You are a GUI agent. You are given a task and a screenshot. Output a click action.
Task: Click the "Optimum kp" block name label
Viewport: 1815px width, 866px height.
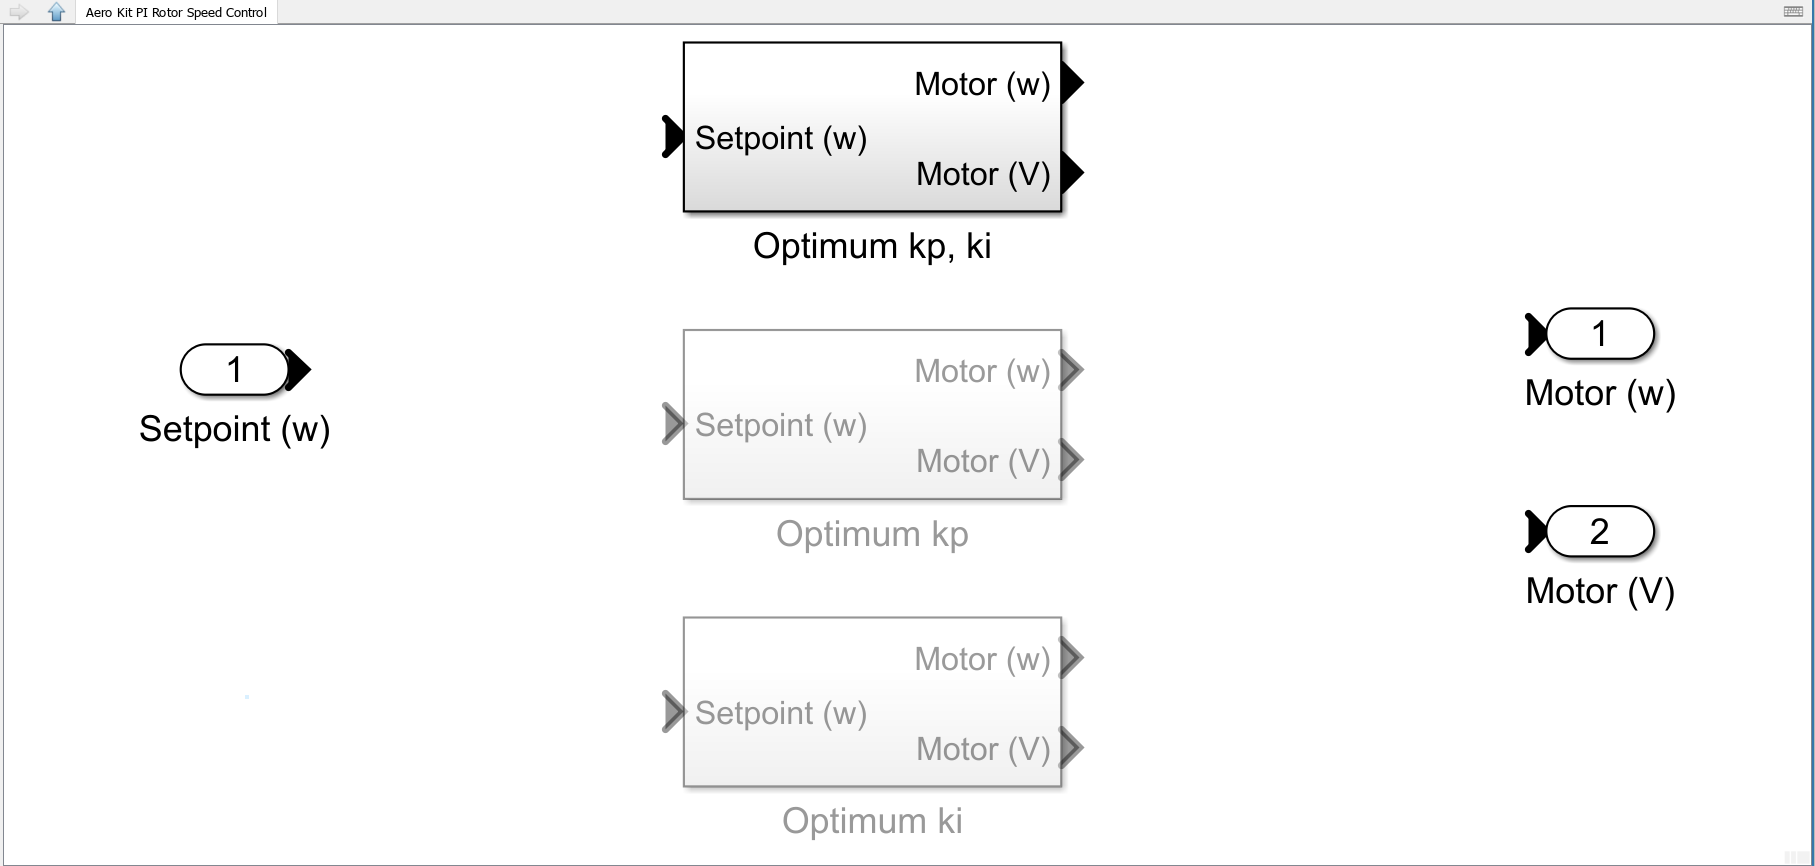tap(871, 534)
